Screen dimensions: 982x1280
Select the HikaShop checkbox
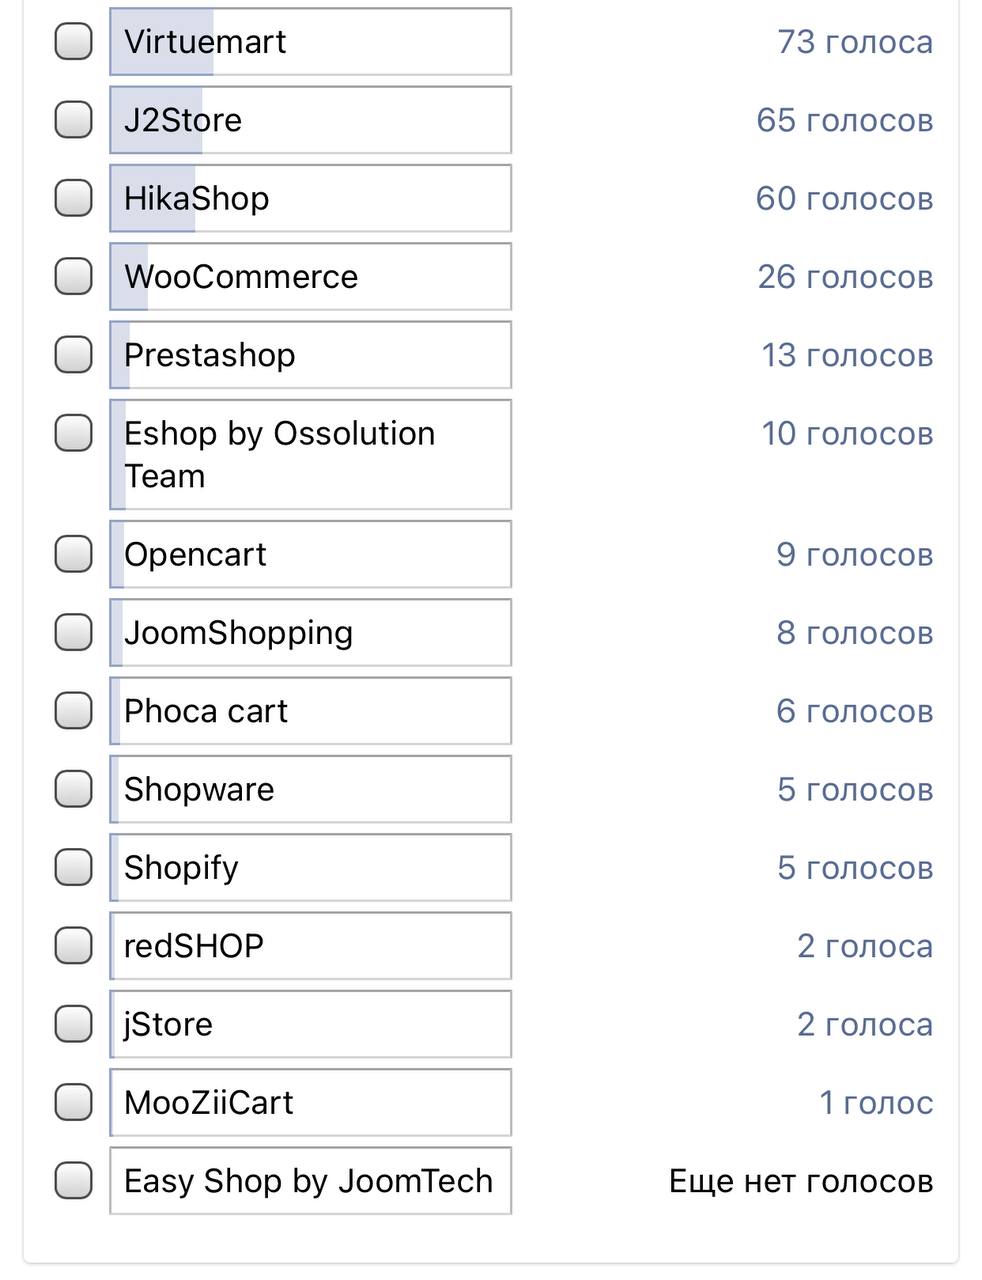click(73, 198)
